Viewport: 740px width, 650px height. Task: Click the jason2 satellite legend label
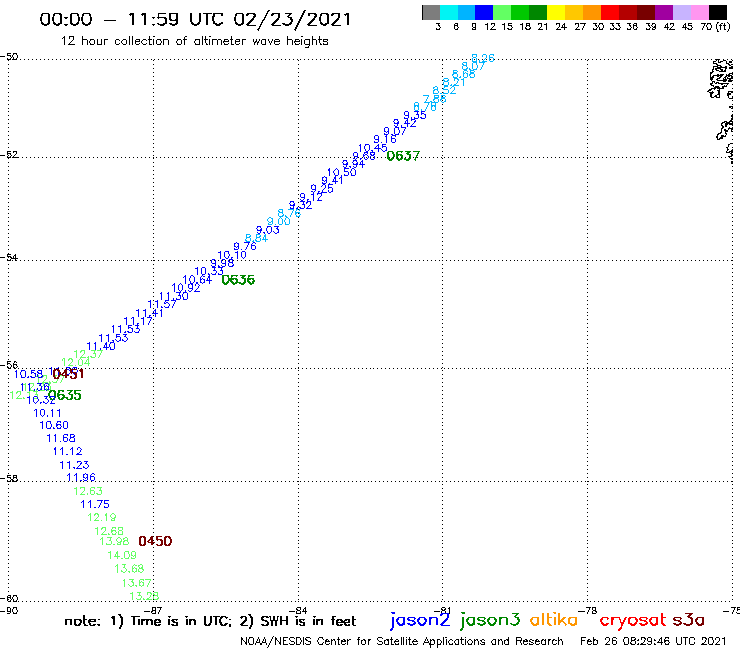pyautogui.click(x=420, y=620)
